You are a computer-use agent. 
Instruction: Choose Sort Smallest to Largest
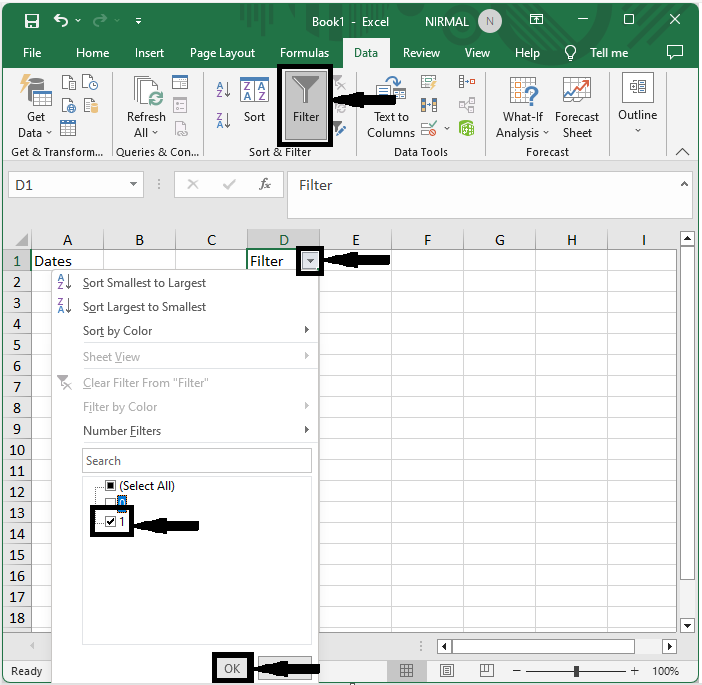click(144, 283)
